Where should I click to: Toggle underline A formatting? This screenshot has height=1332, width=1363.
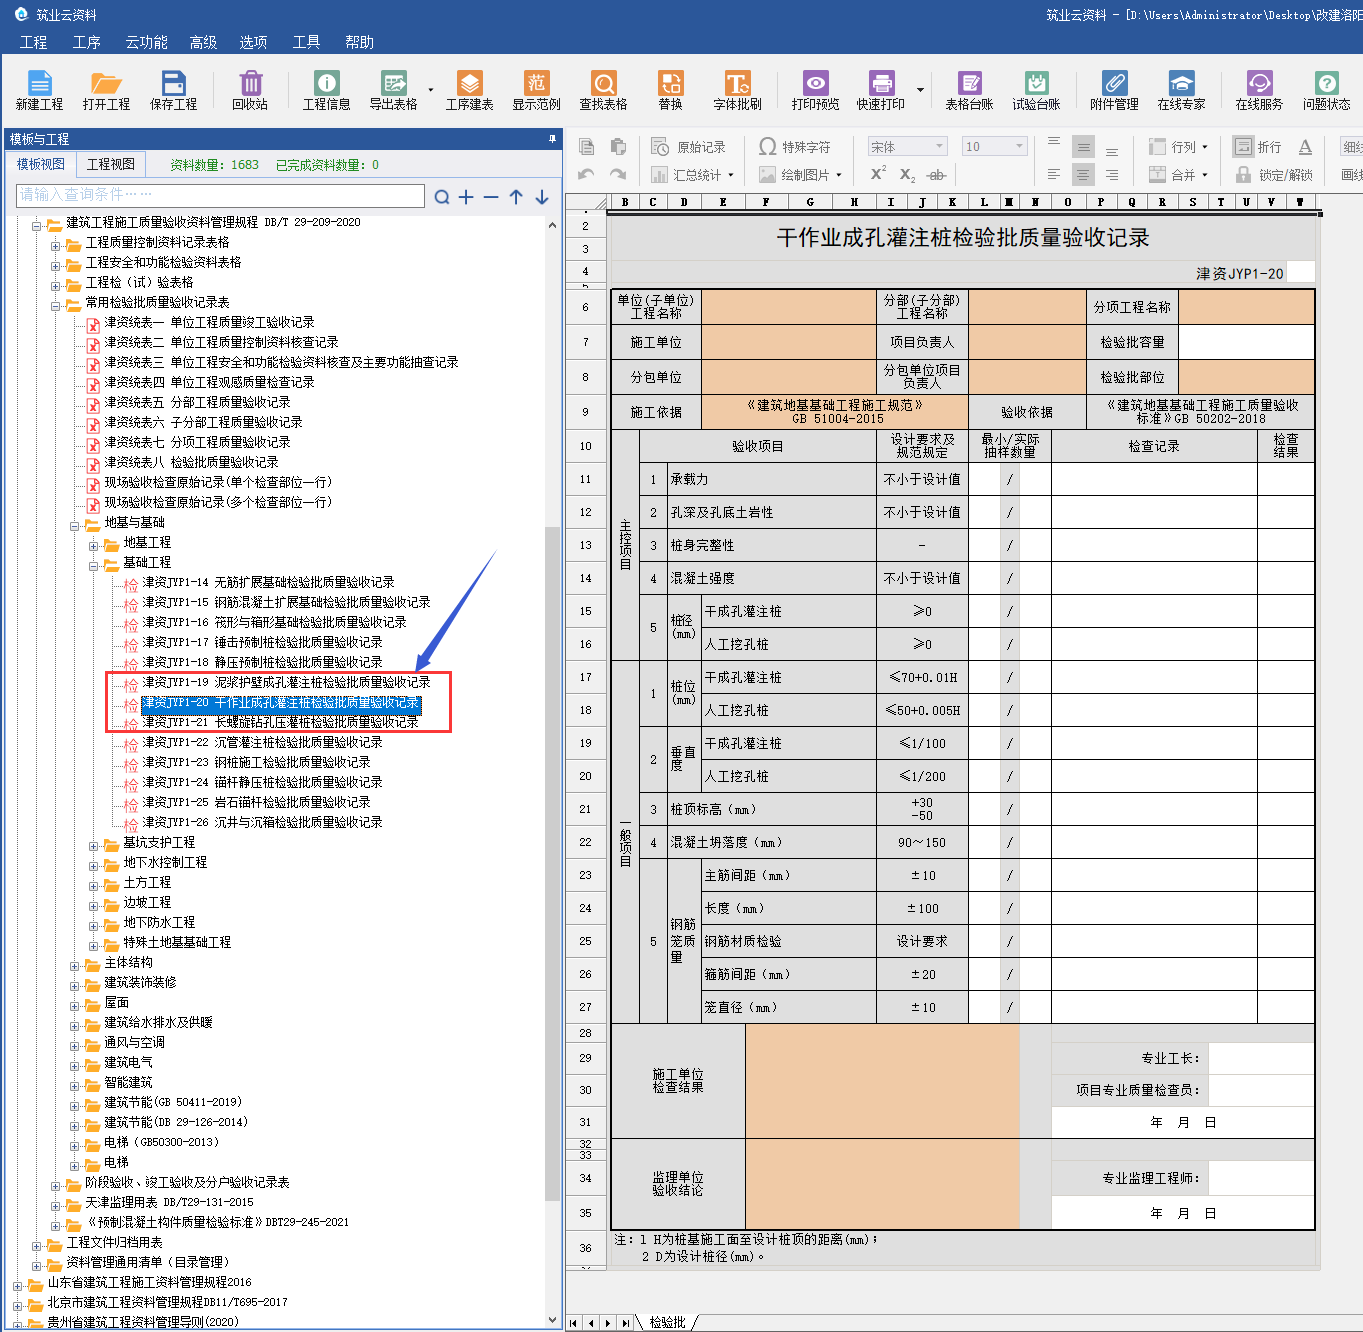pos(1305,147)
